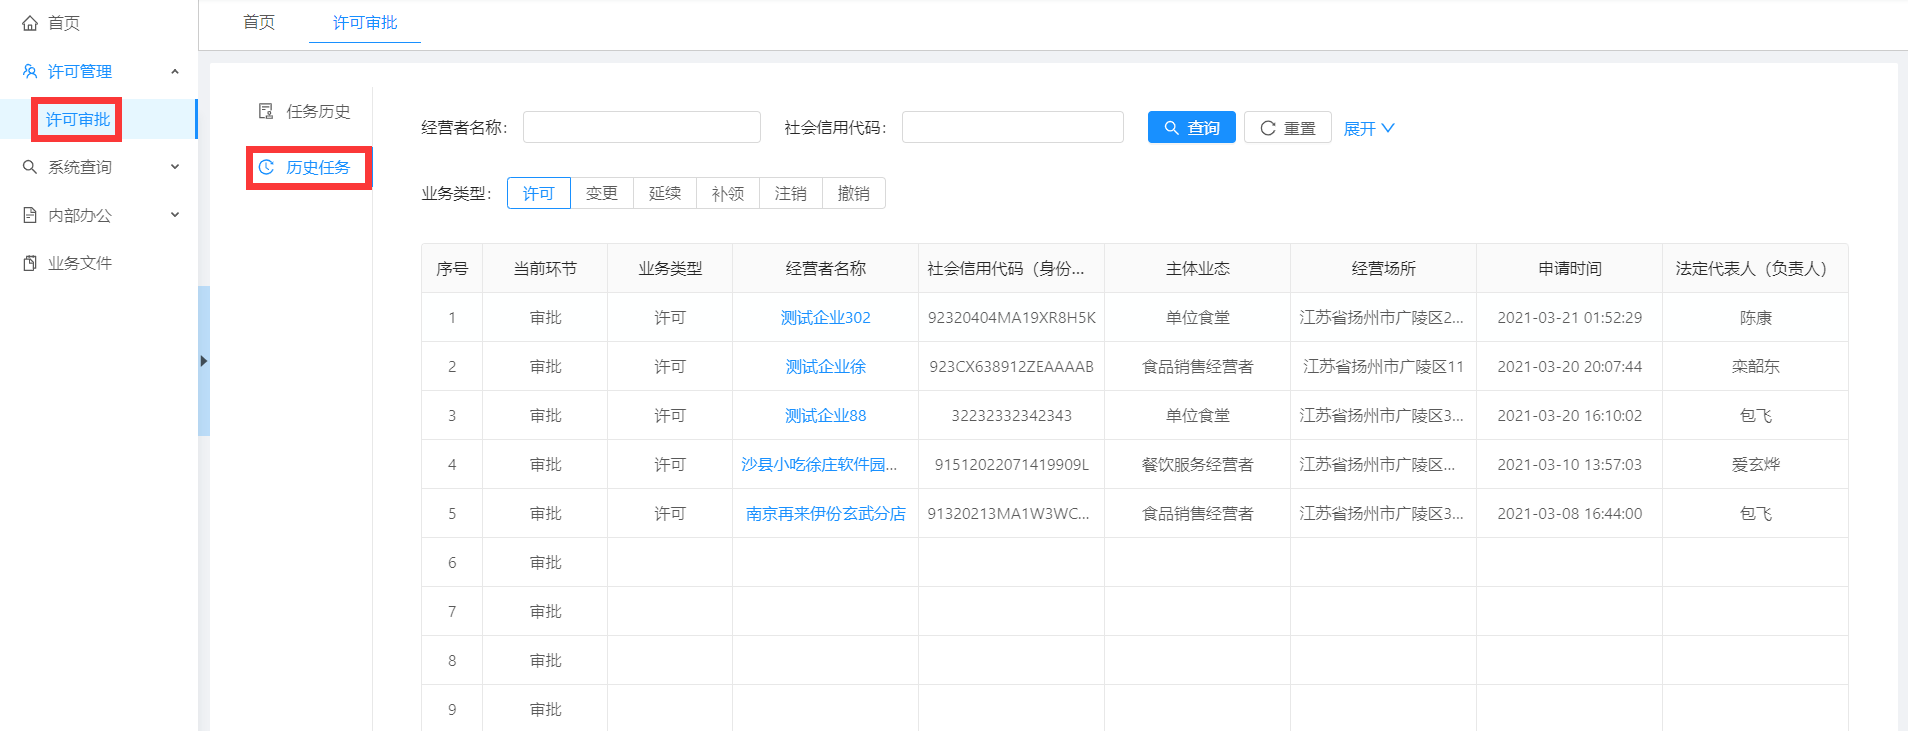The image size is (1908, 731).
Task: Collapse the sidebar with the arrow handle
Action: [204, 361]
